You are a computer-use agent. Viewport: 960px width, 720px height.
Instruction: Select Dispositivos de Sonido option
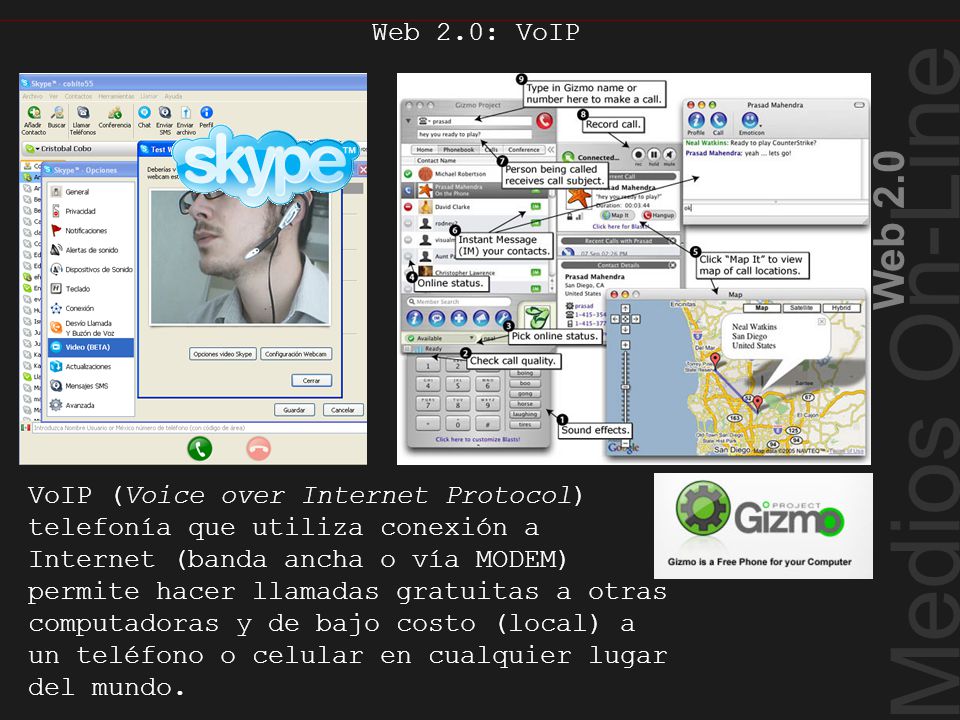[x=91, y=269]
